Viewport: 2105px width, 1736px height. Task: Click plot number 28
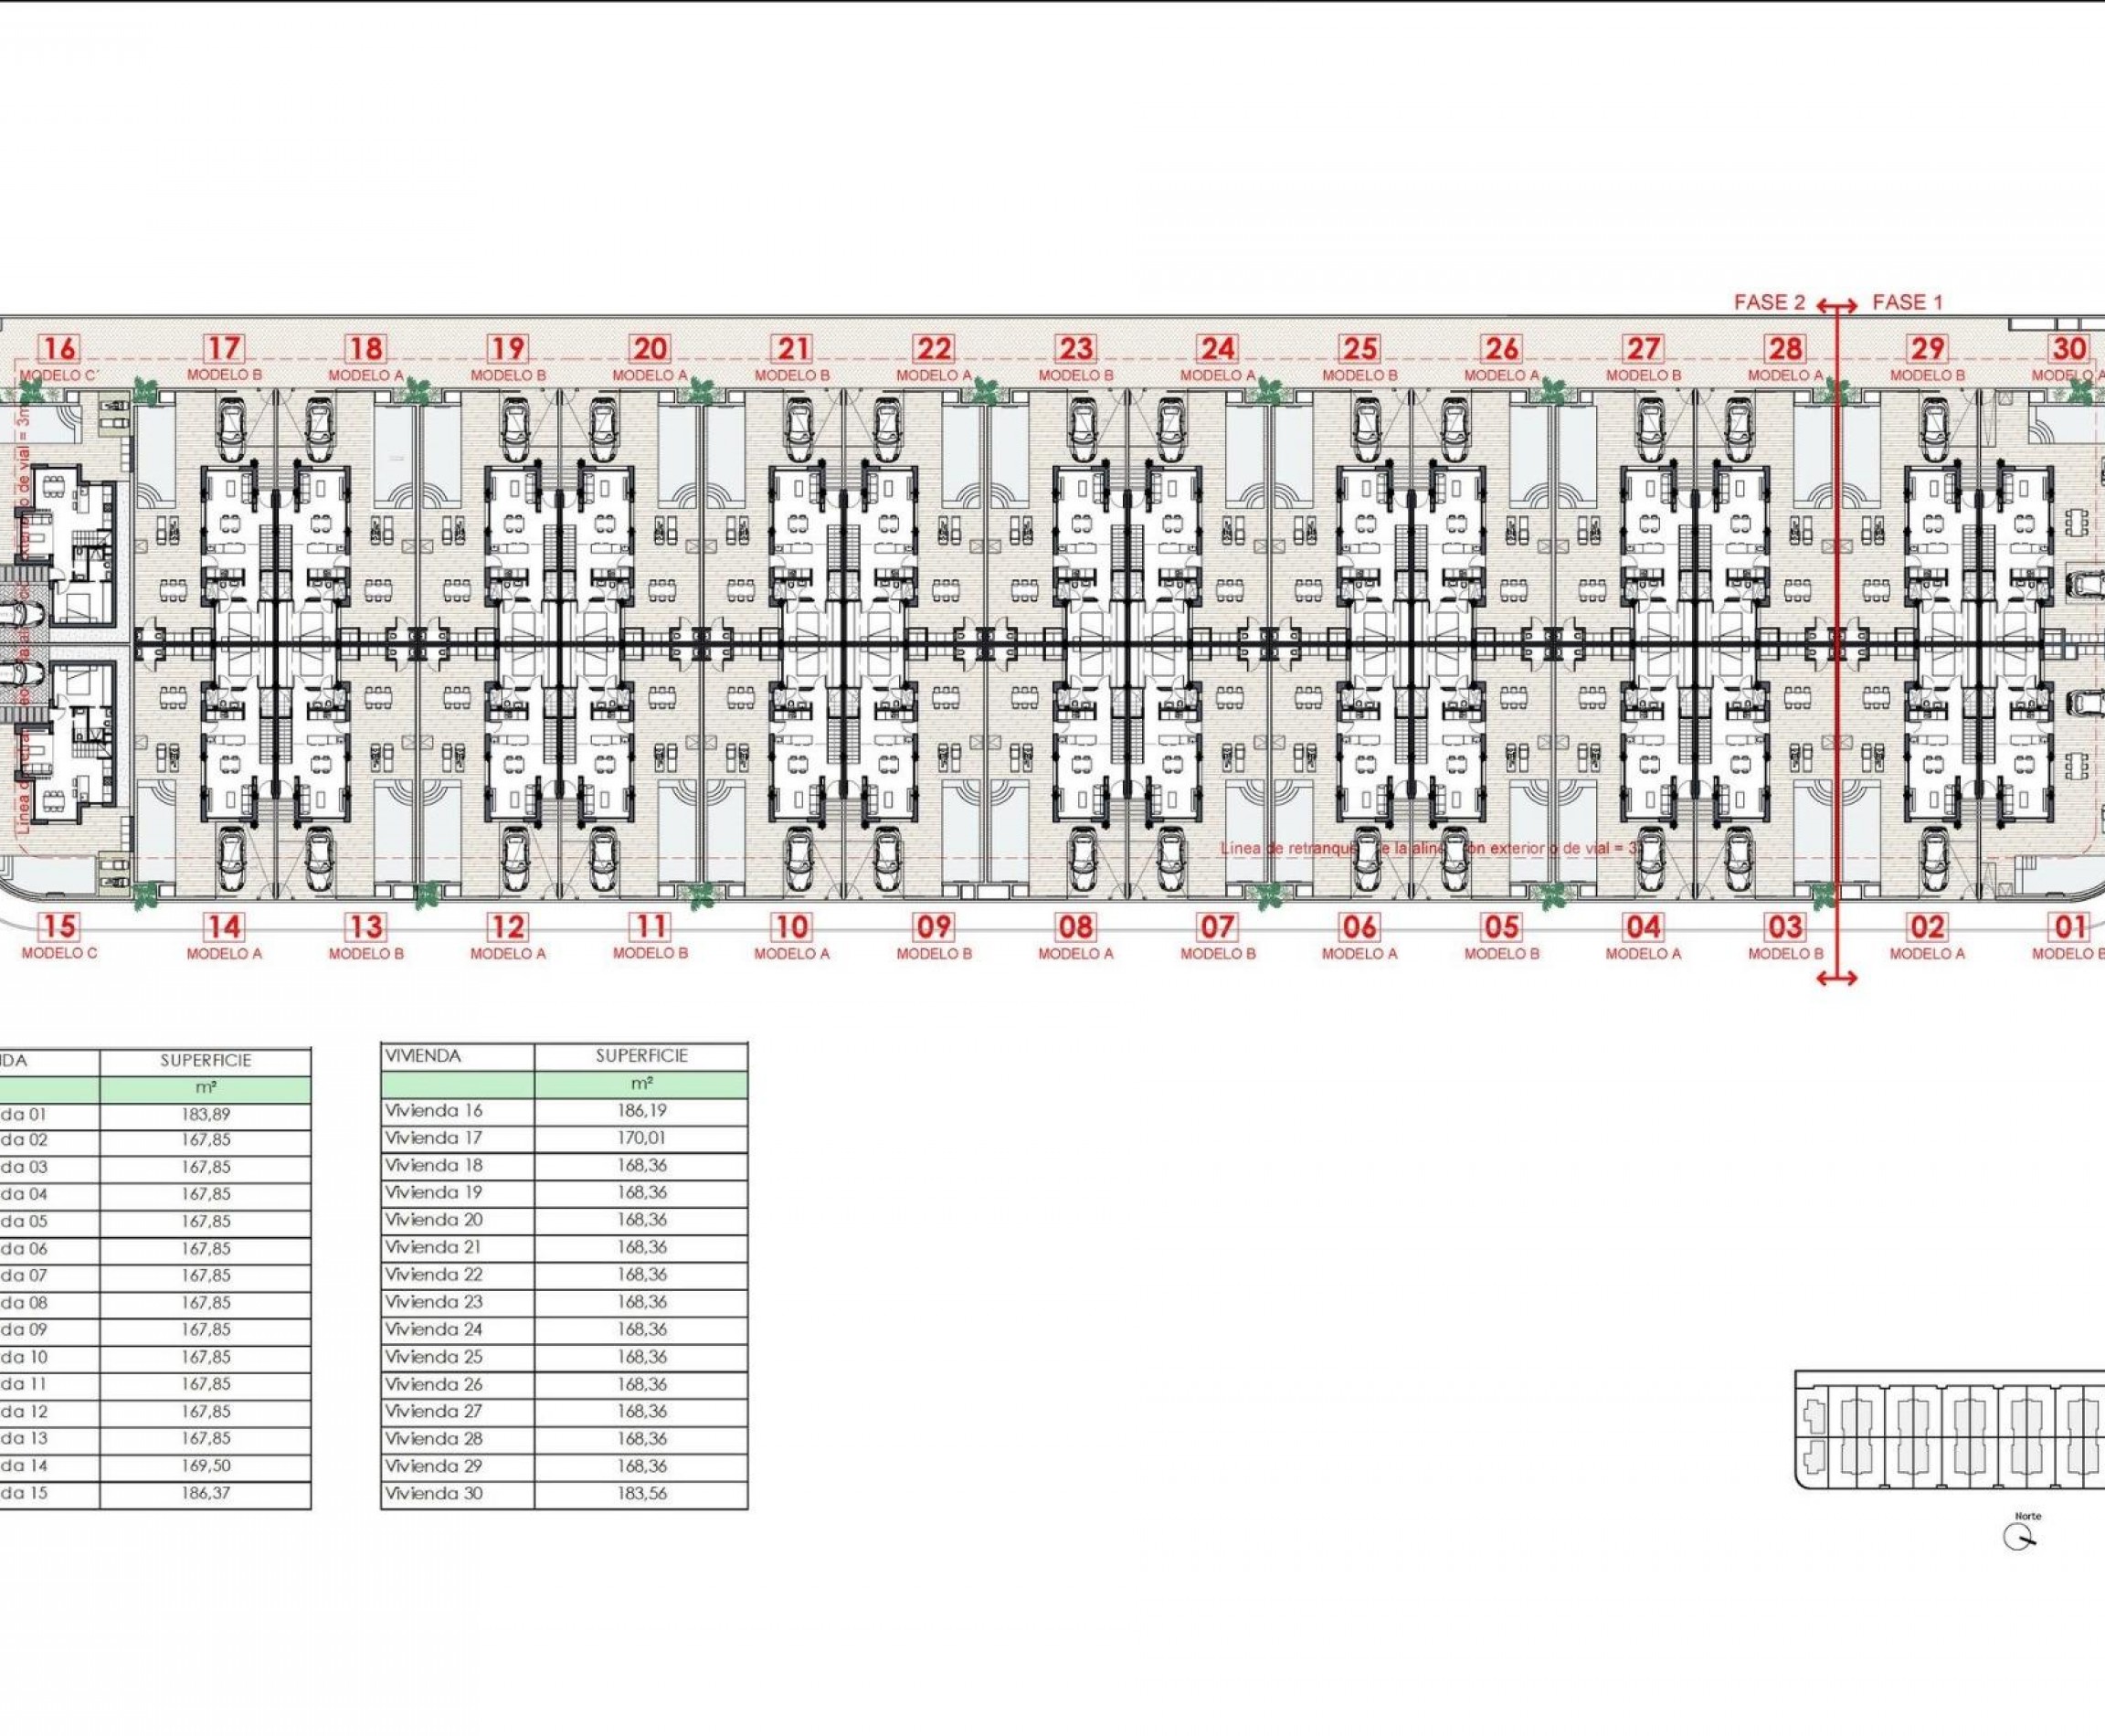coord(1785,348)
